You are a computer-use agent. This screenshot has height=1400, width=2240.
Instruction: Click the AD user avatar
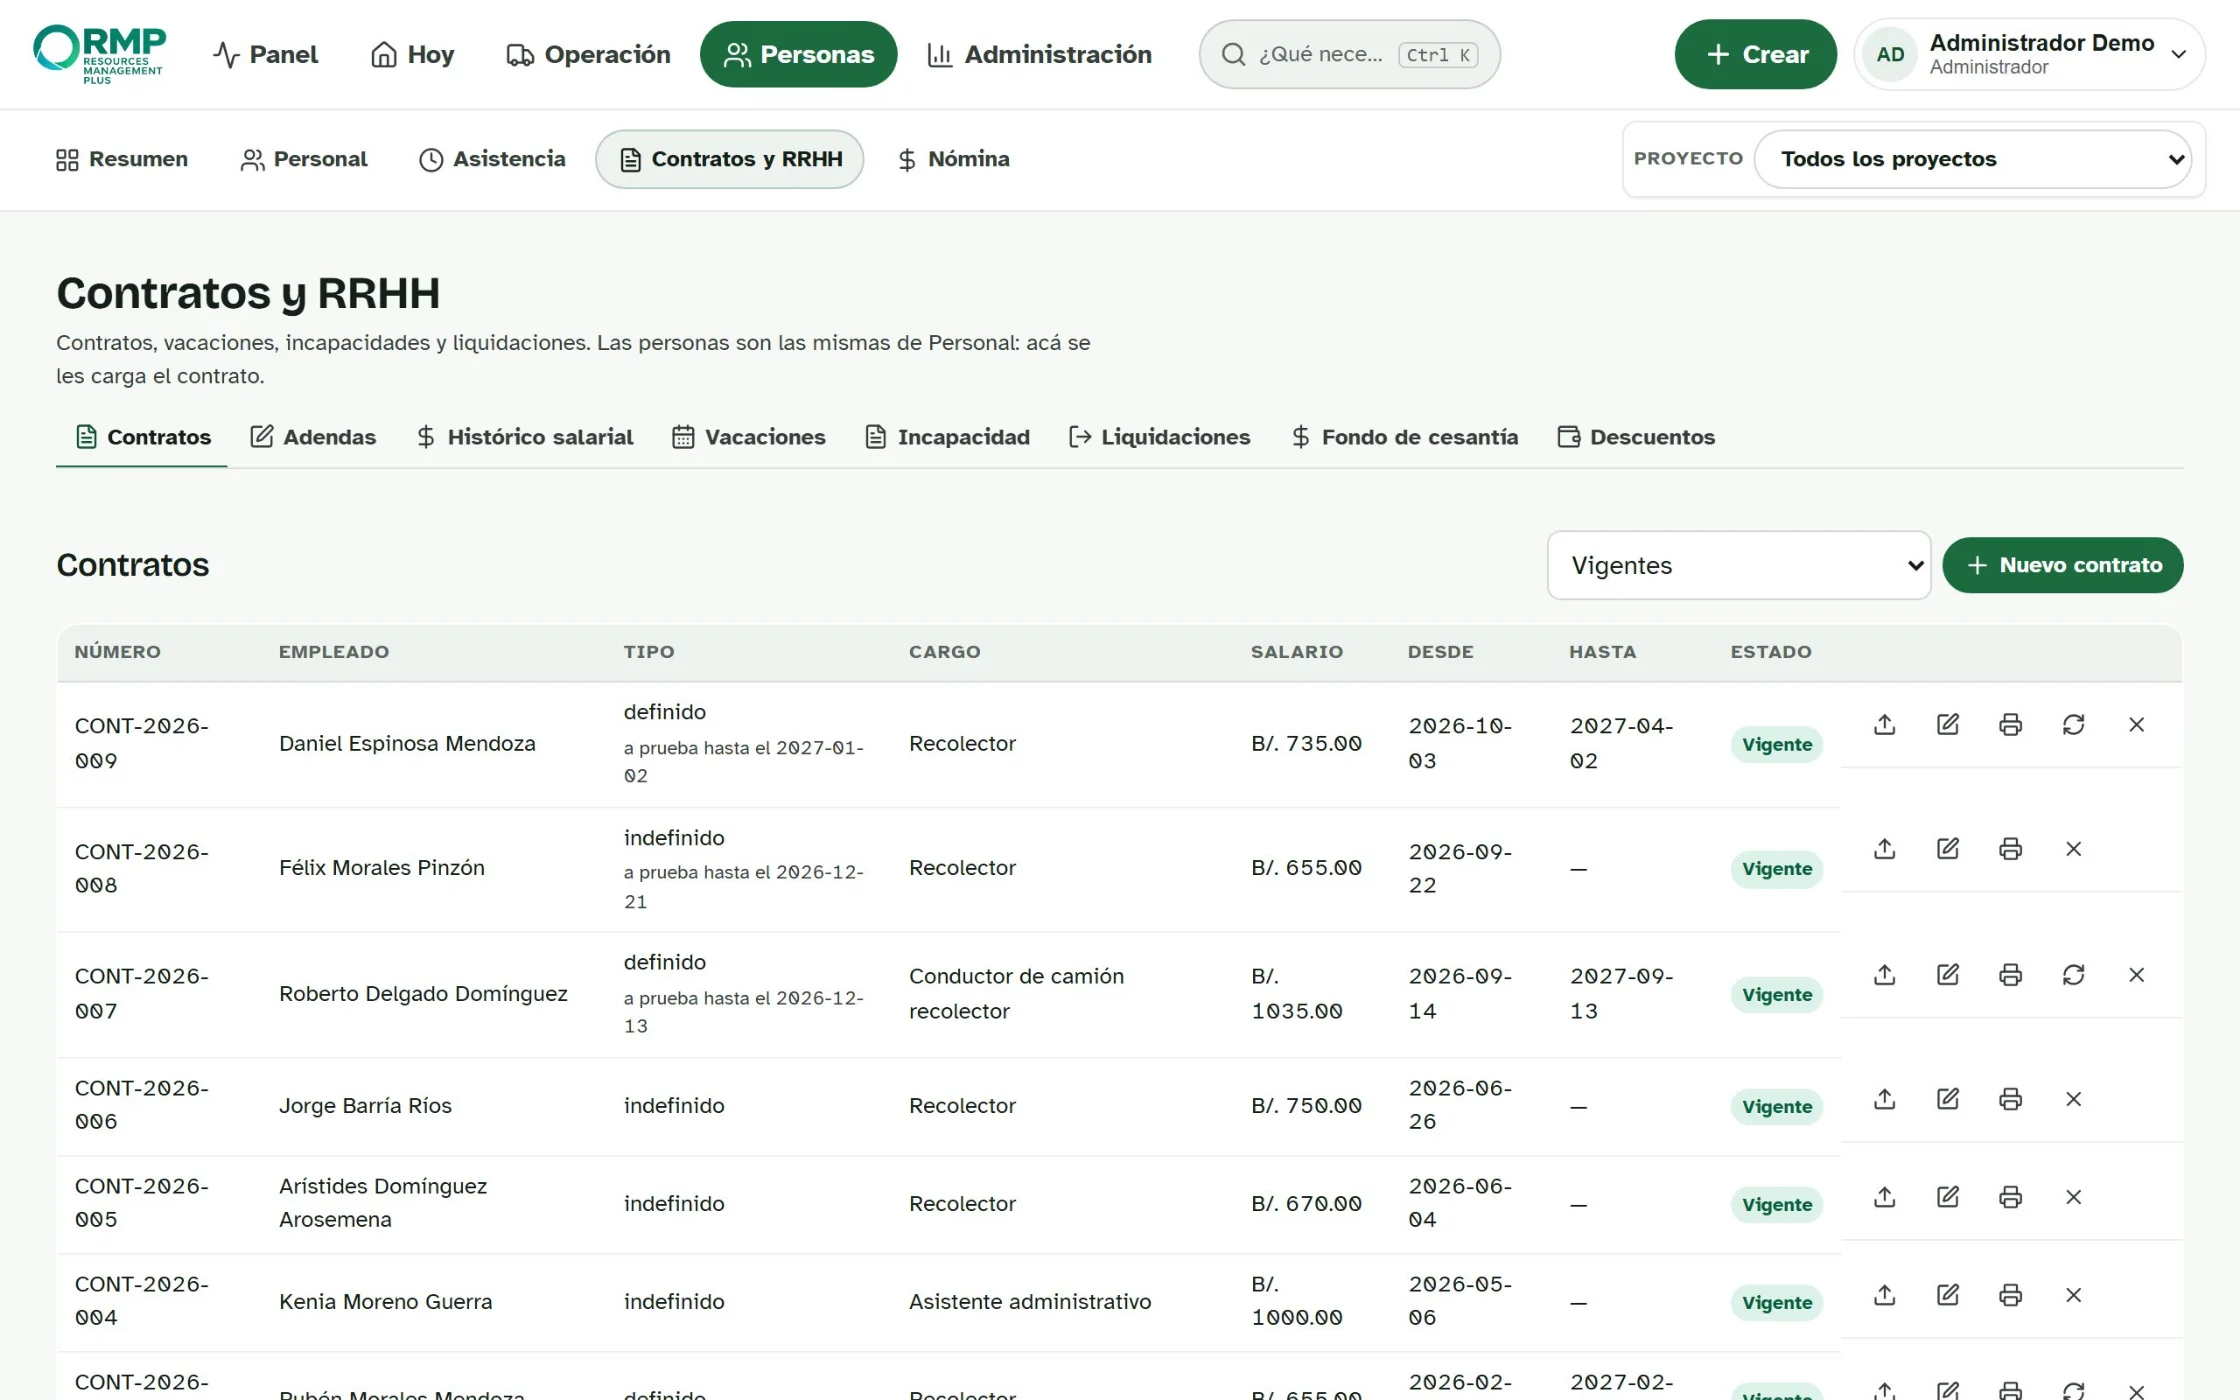pyautogui.click(x=1890, y=54)
